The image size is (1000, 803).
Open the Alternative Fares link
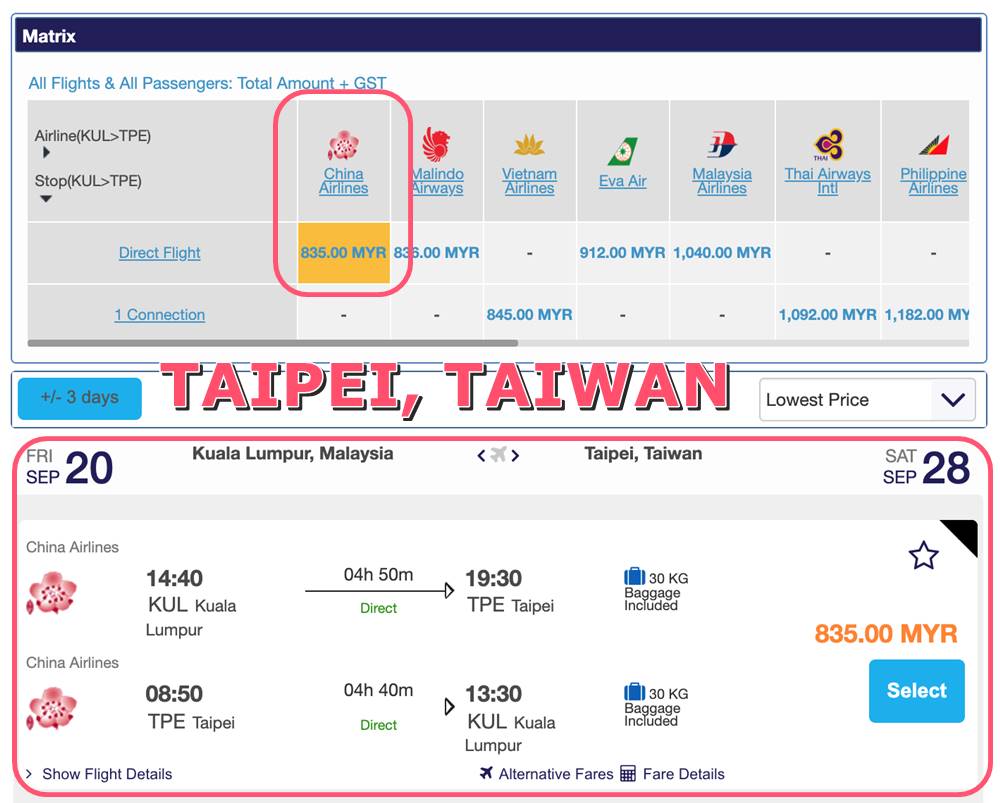555,774
